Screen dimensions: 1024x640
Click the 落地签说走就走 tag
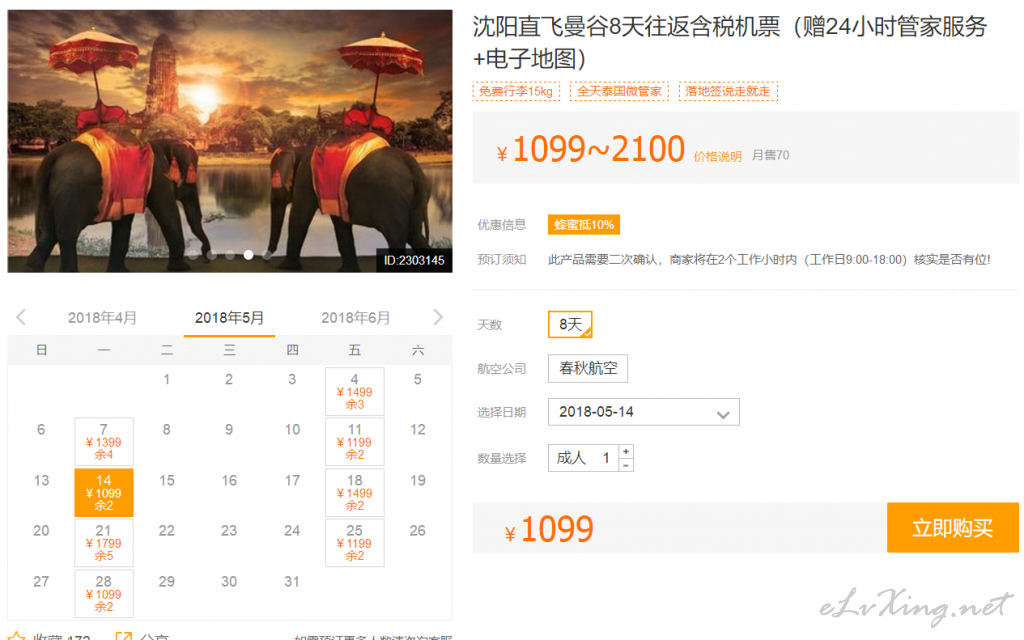pos(728,91)
